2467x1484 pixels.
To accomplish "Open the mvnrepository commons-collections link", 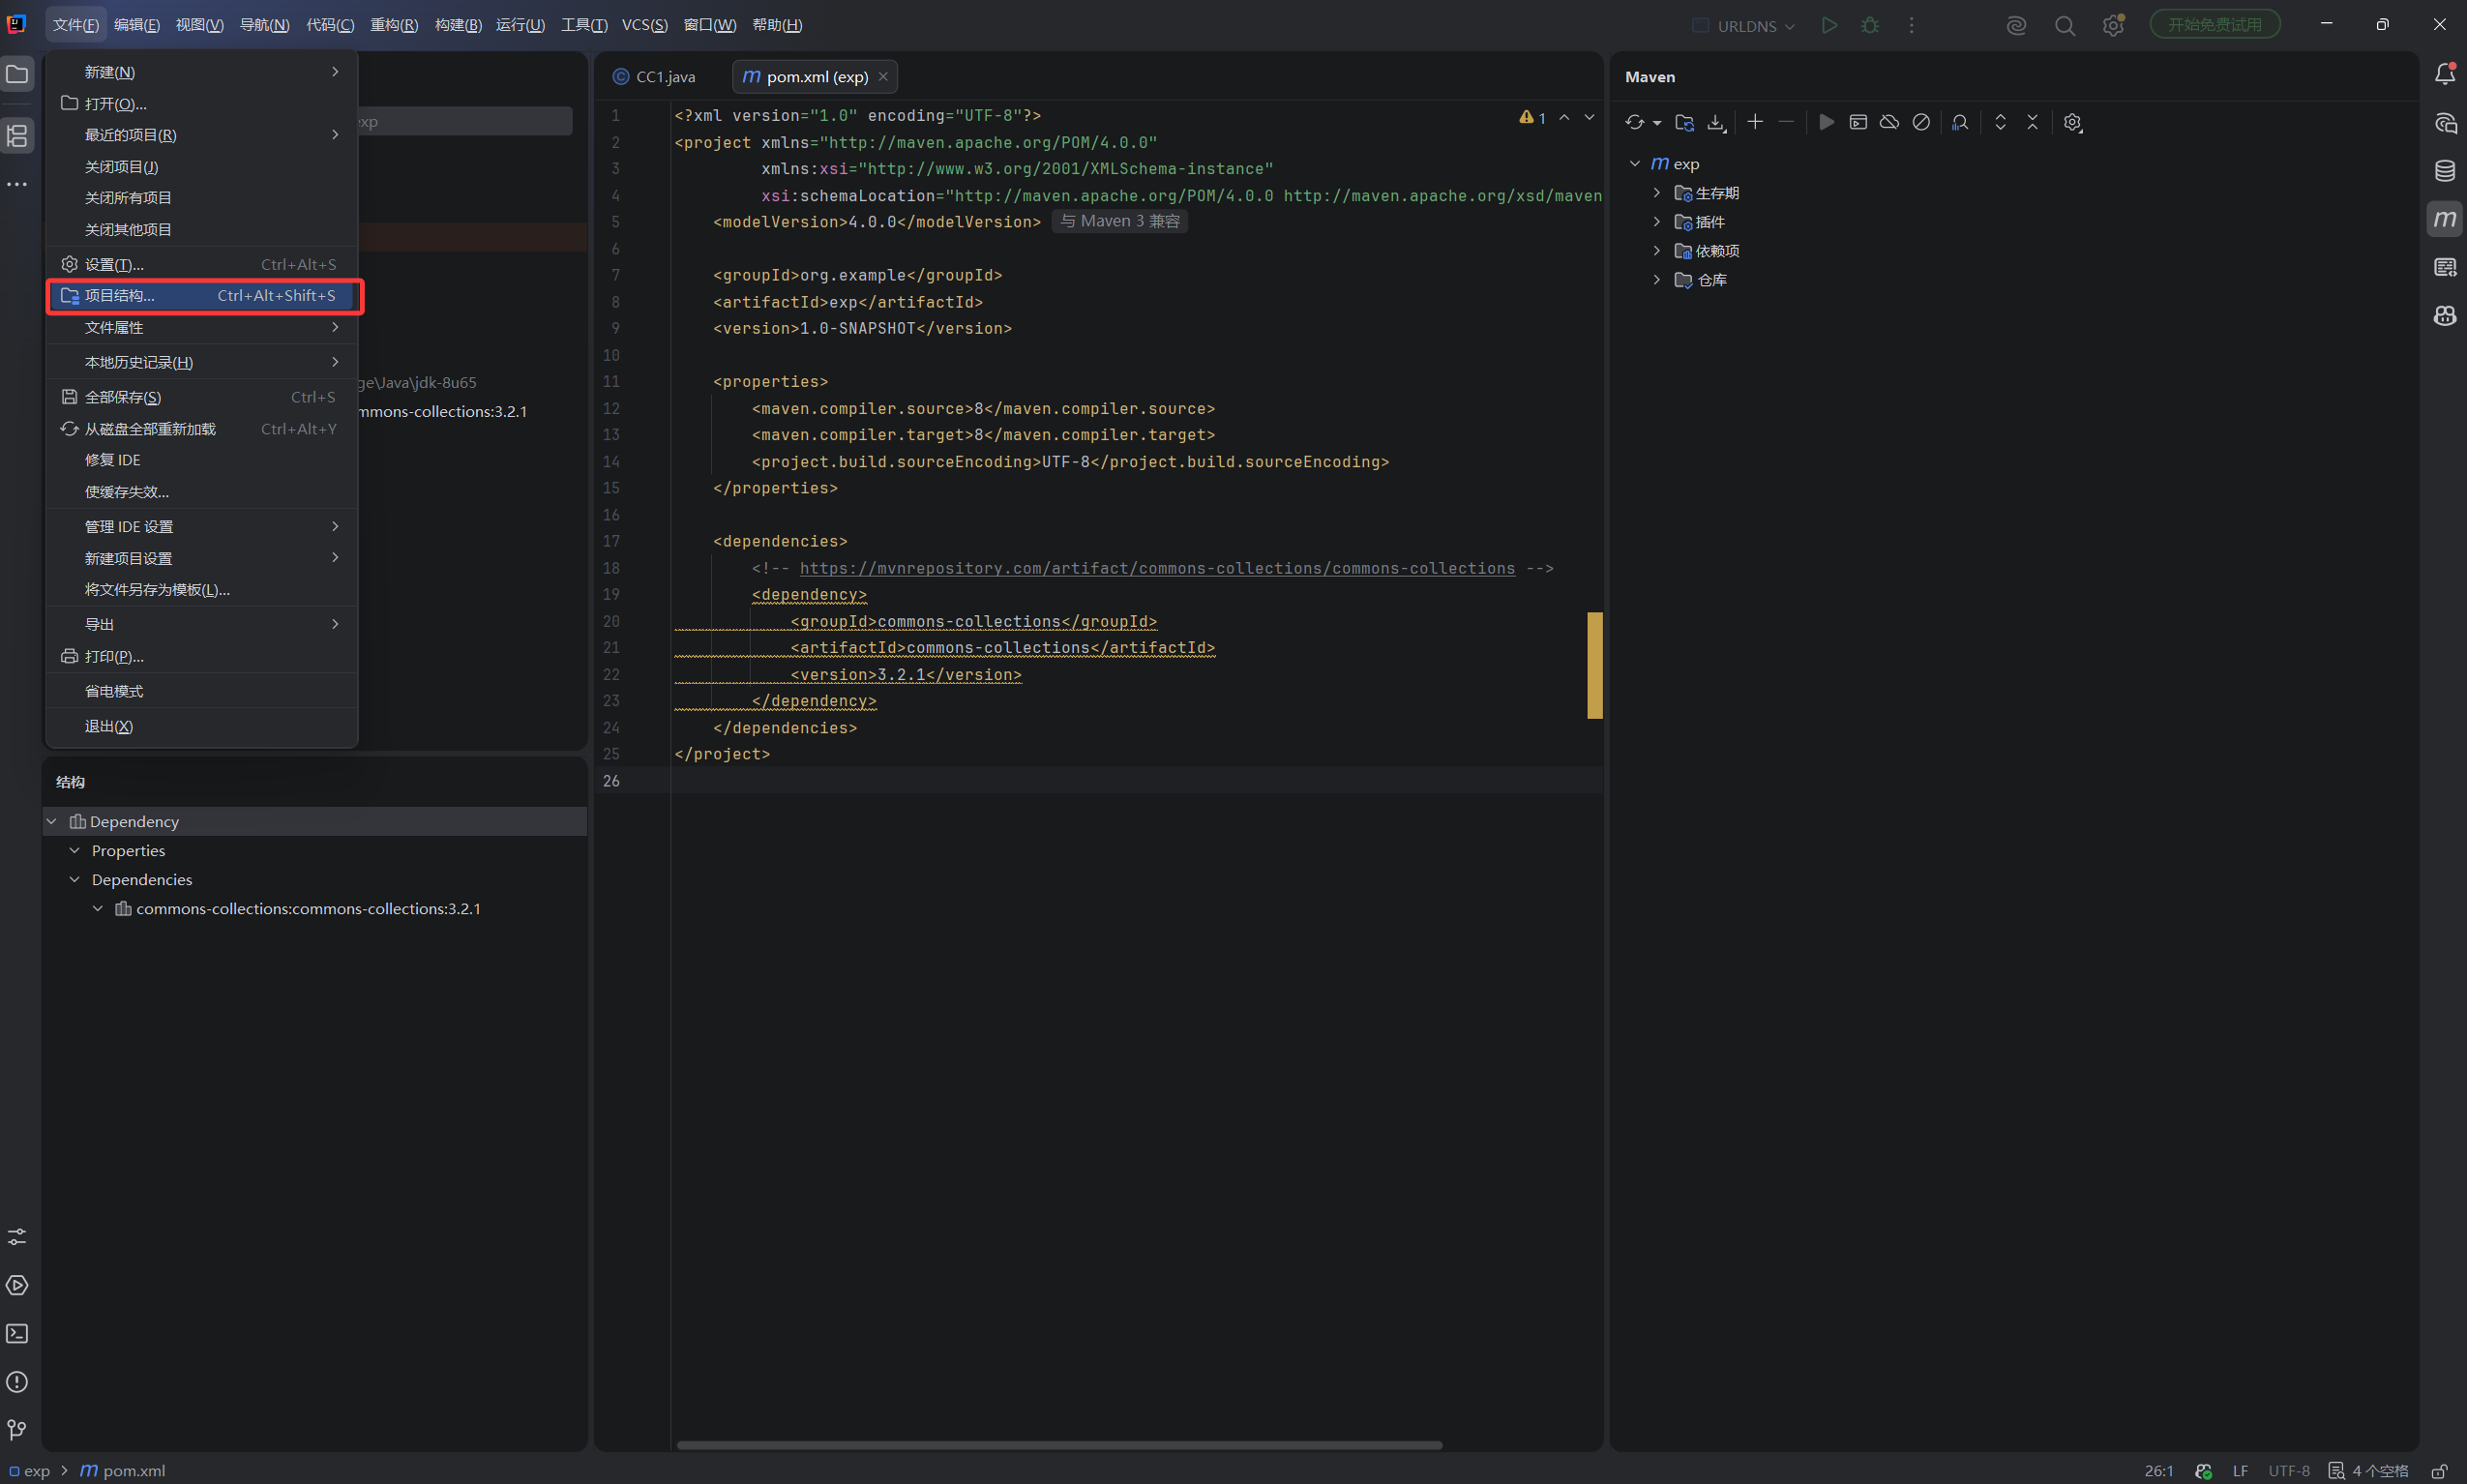I will (1157, 568).
